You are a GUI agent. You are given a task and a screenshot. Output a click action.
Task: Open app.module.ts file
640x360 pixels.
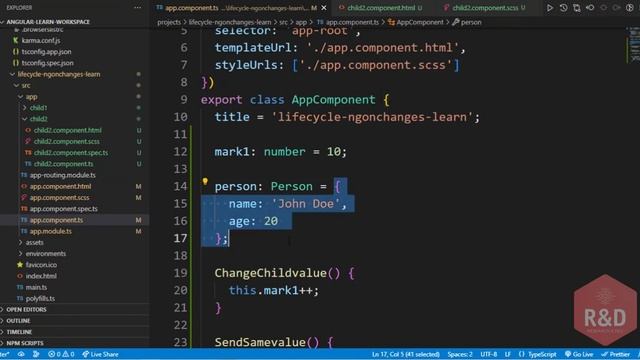(51, 231)
